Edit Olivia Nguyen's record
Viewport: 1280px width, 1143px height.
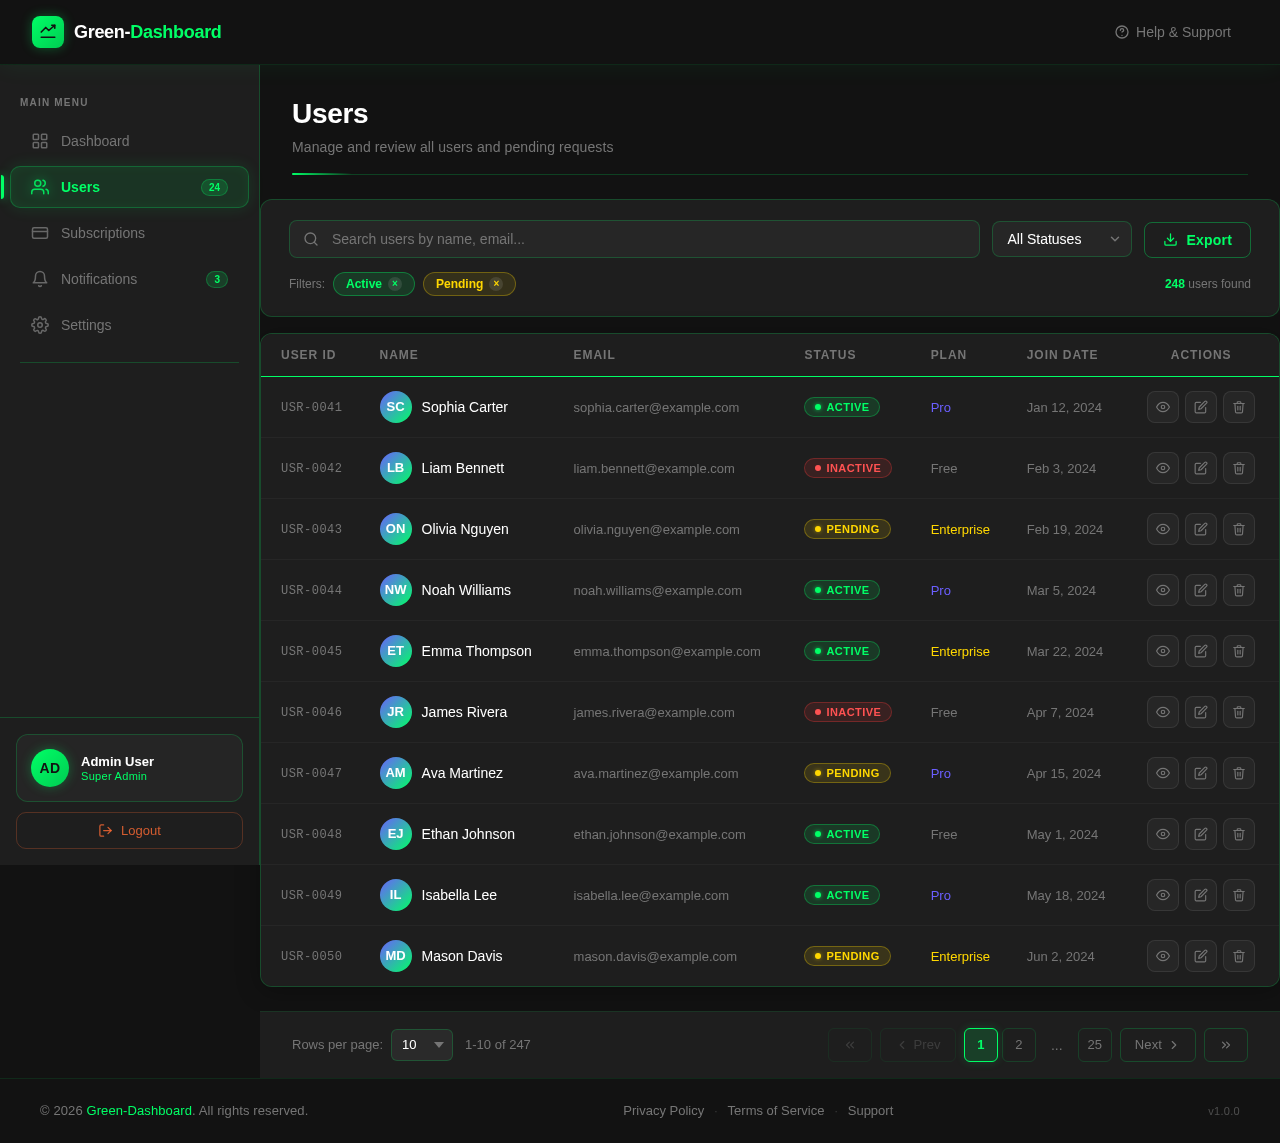tap(1201, 529)
